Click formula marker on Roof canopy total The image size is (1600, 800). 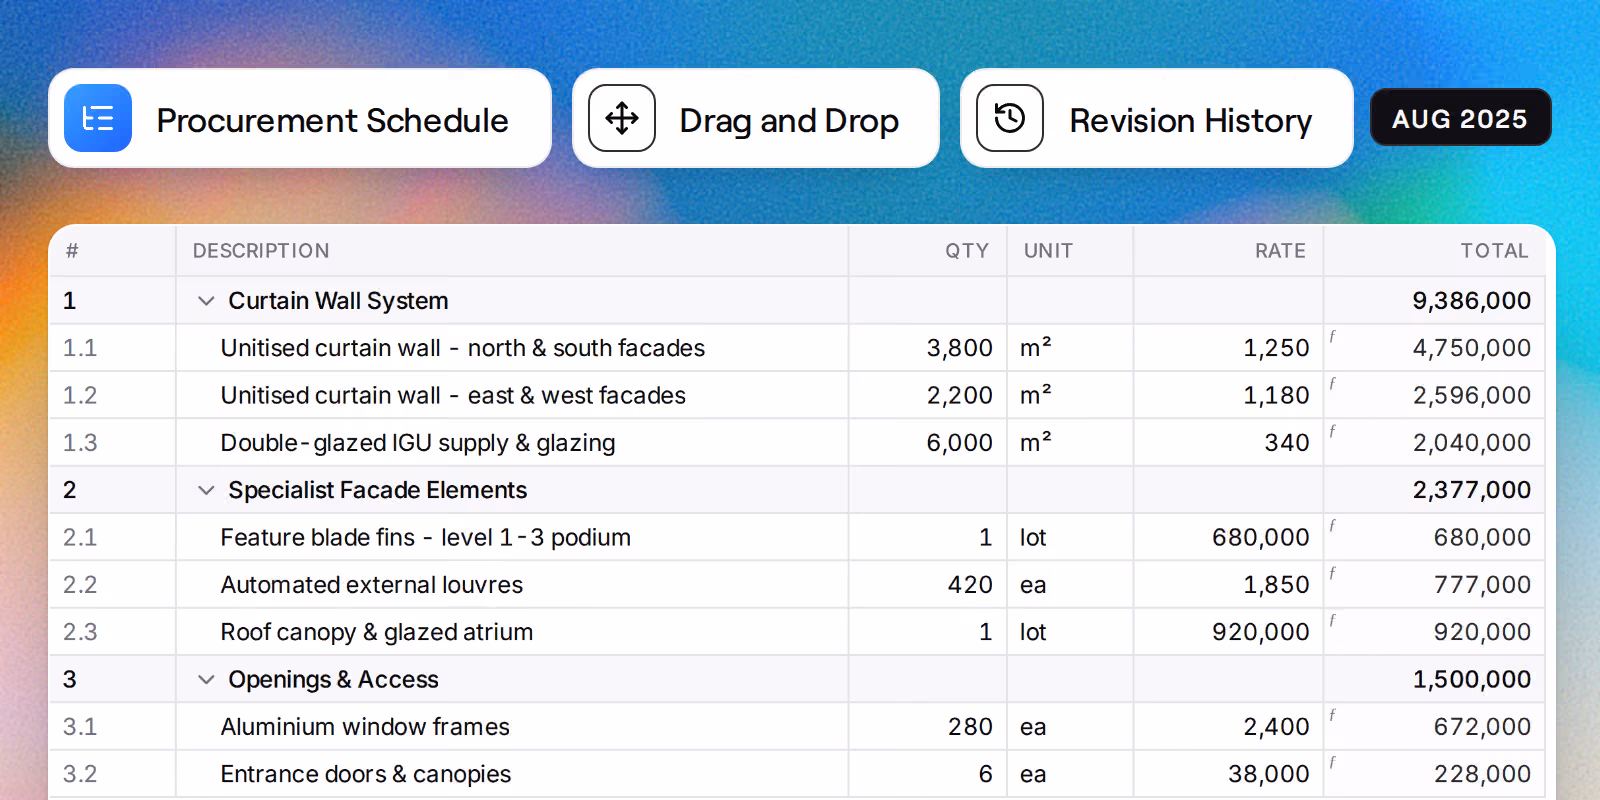pyautogui.click(x=1333, y=621)
